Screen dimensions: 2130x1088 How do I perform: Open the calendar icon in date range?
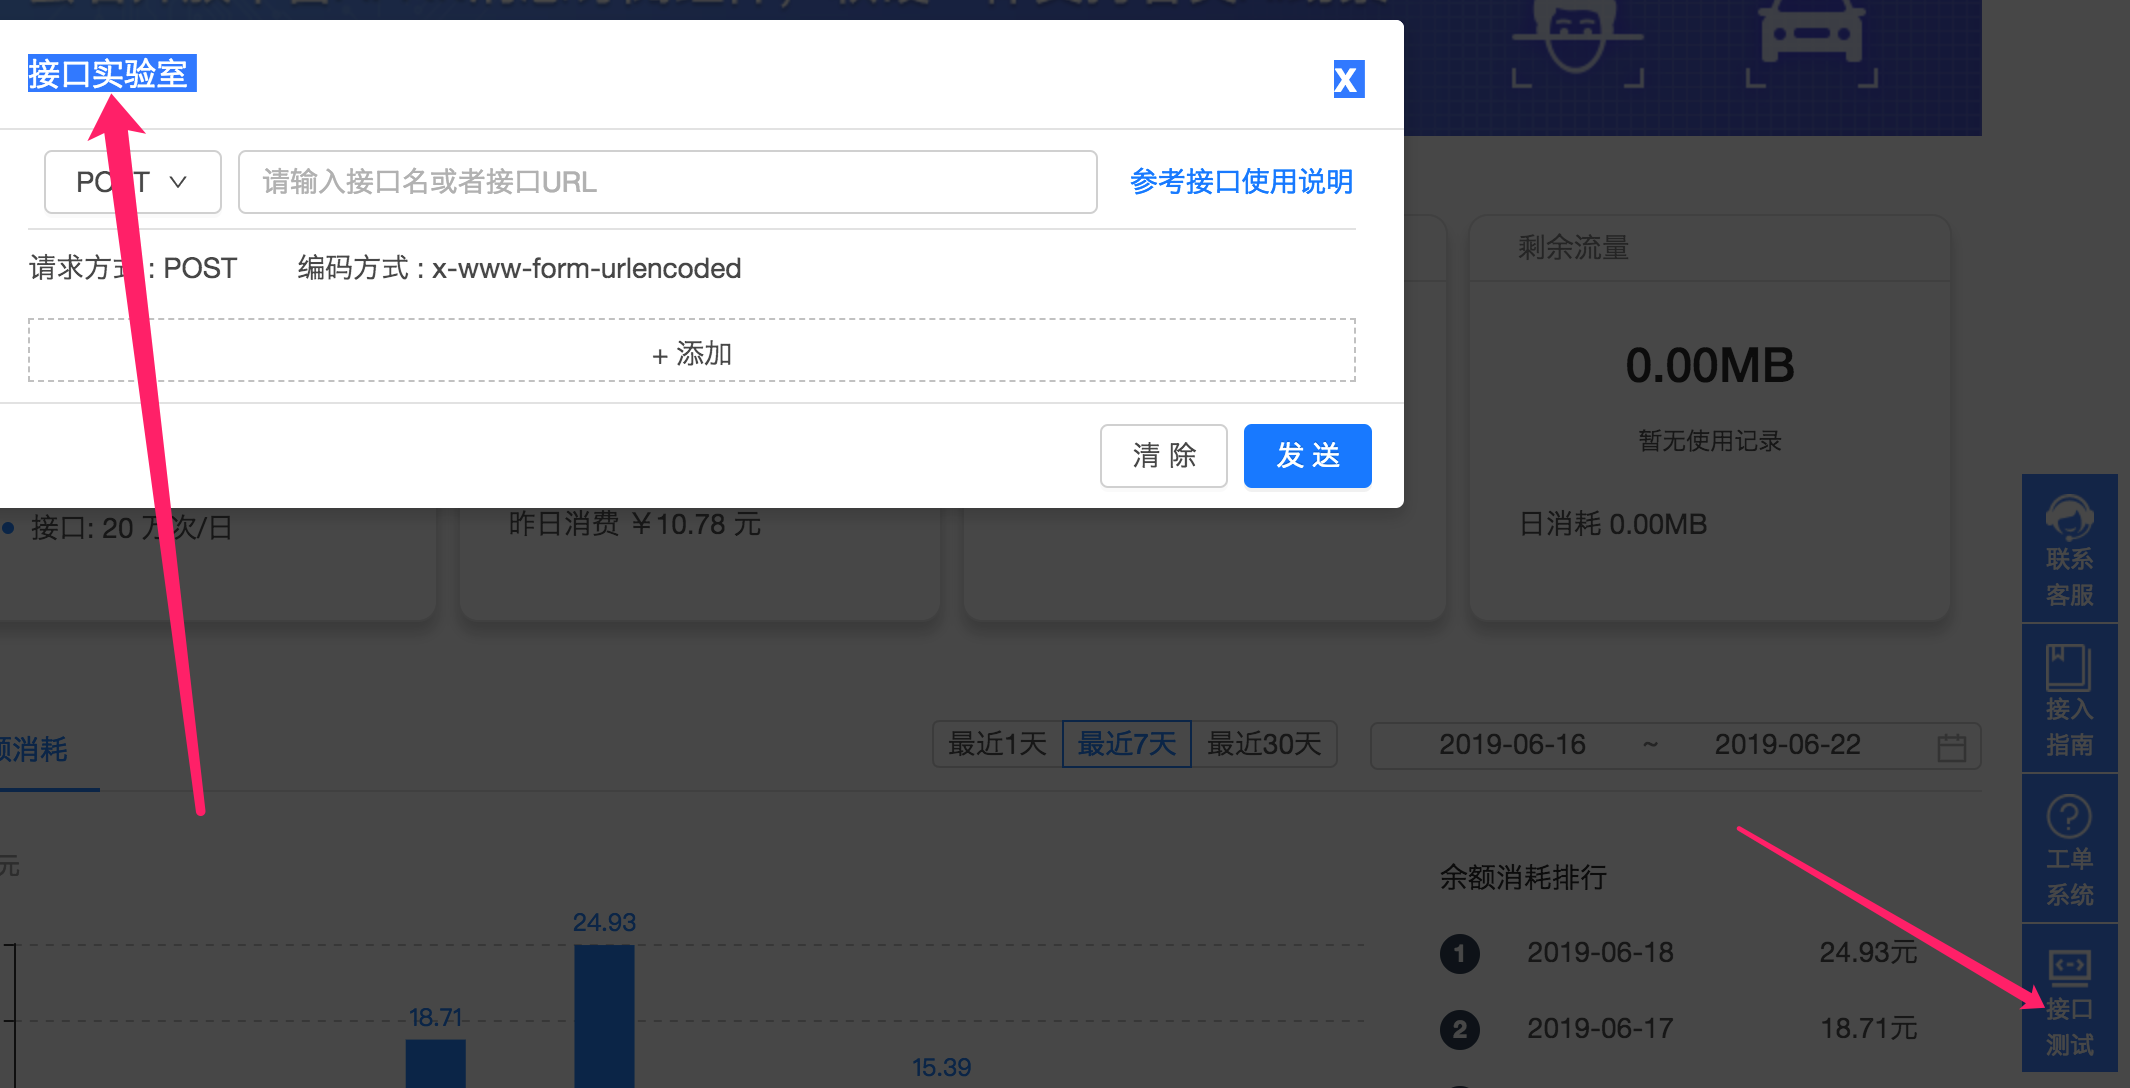1951,747
